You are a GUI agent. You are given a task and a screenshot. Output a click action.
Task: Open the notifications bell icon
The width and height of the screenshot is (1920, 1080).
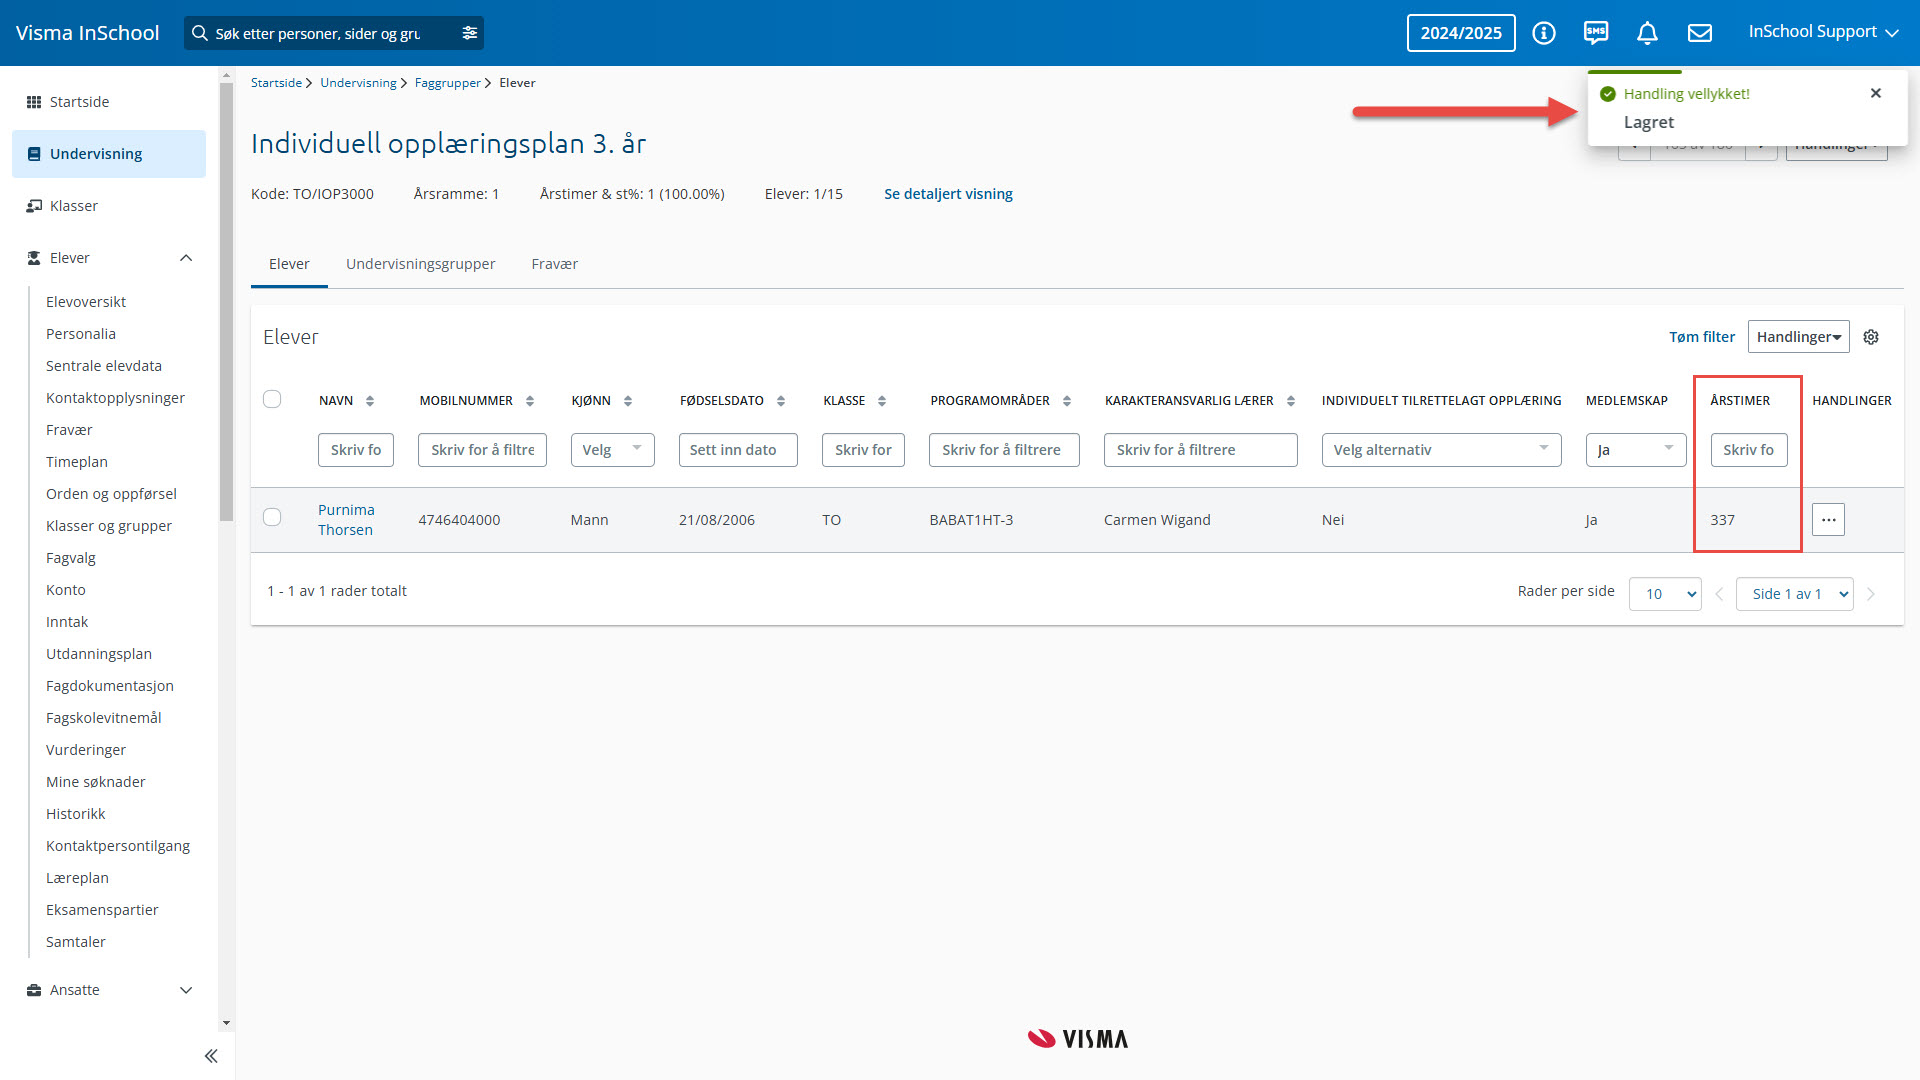coord(1647,33)
